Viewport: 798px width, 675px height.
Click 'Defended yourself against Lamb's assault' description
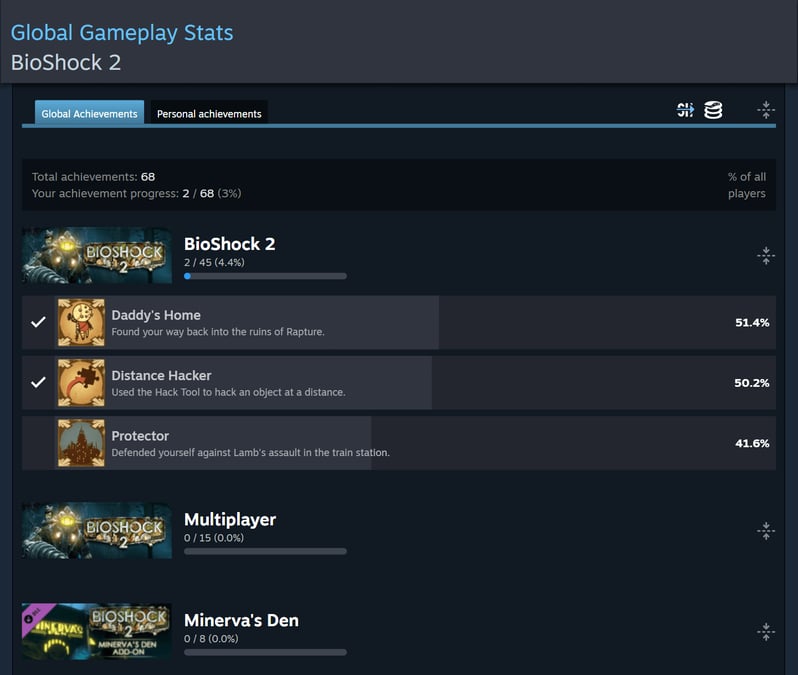click(250, 453)
